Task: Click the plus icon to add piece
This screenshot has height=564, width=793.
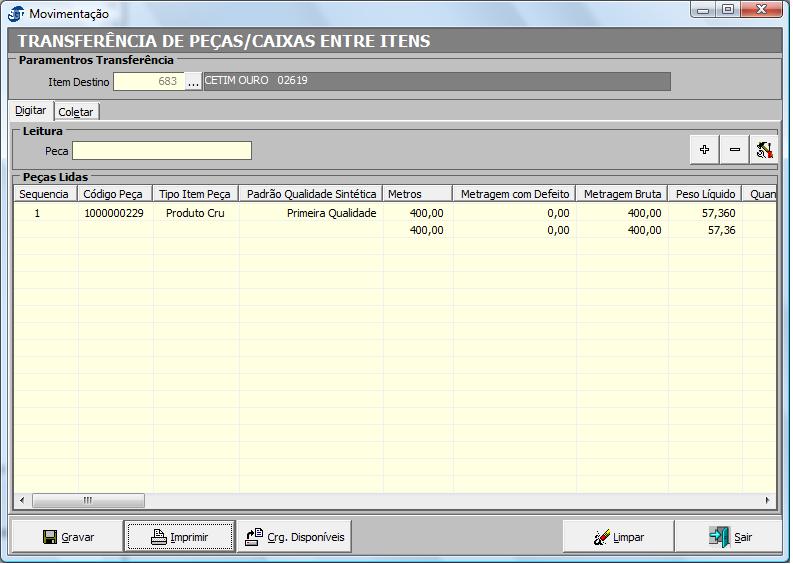Action: coord(705,149)
